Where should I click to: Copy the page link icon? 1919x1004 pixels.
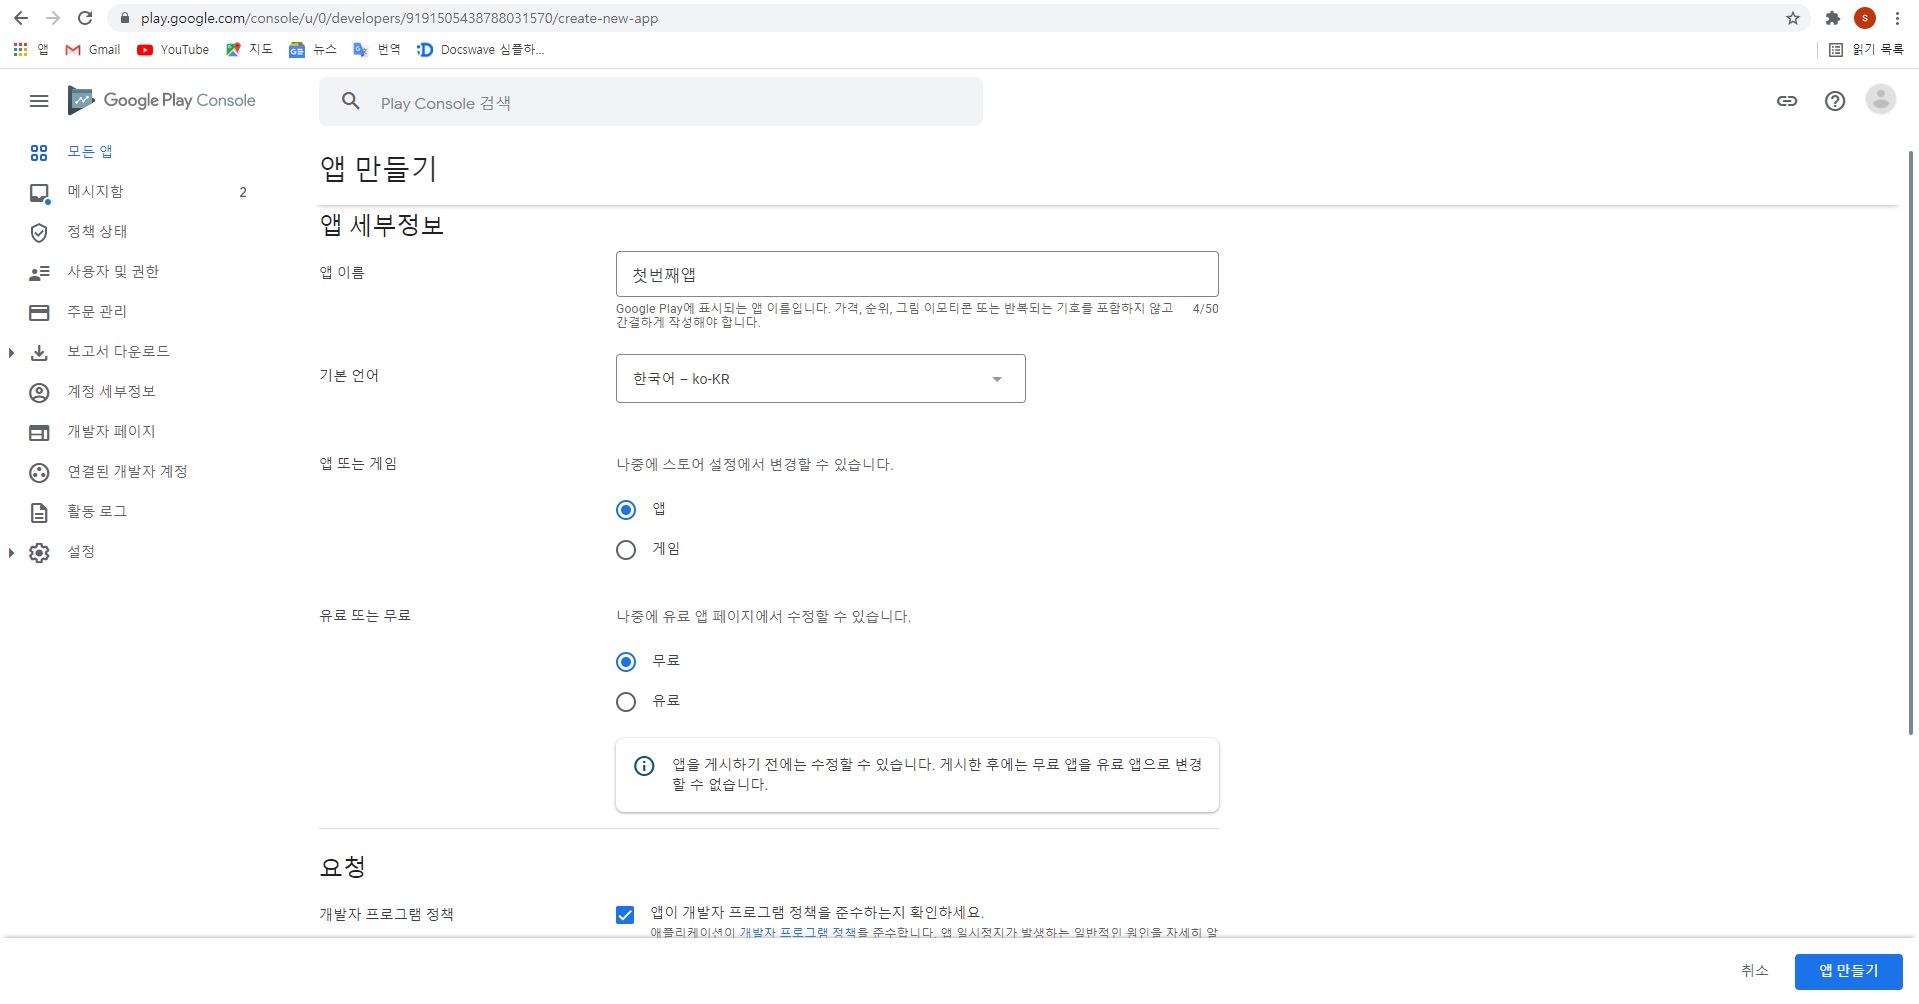[x=1787, y=101]
